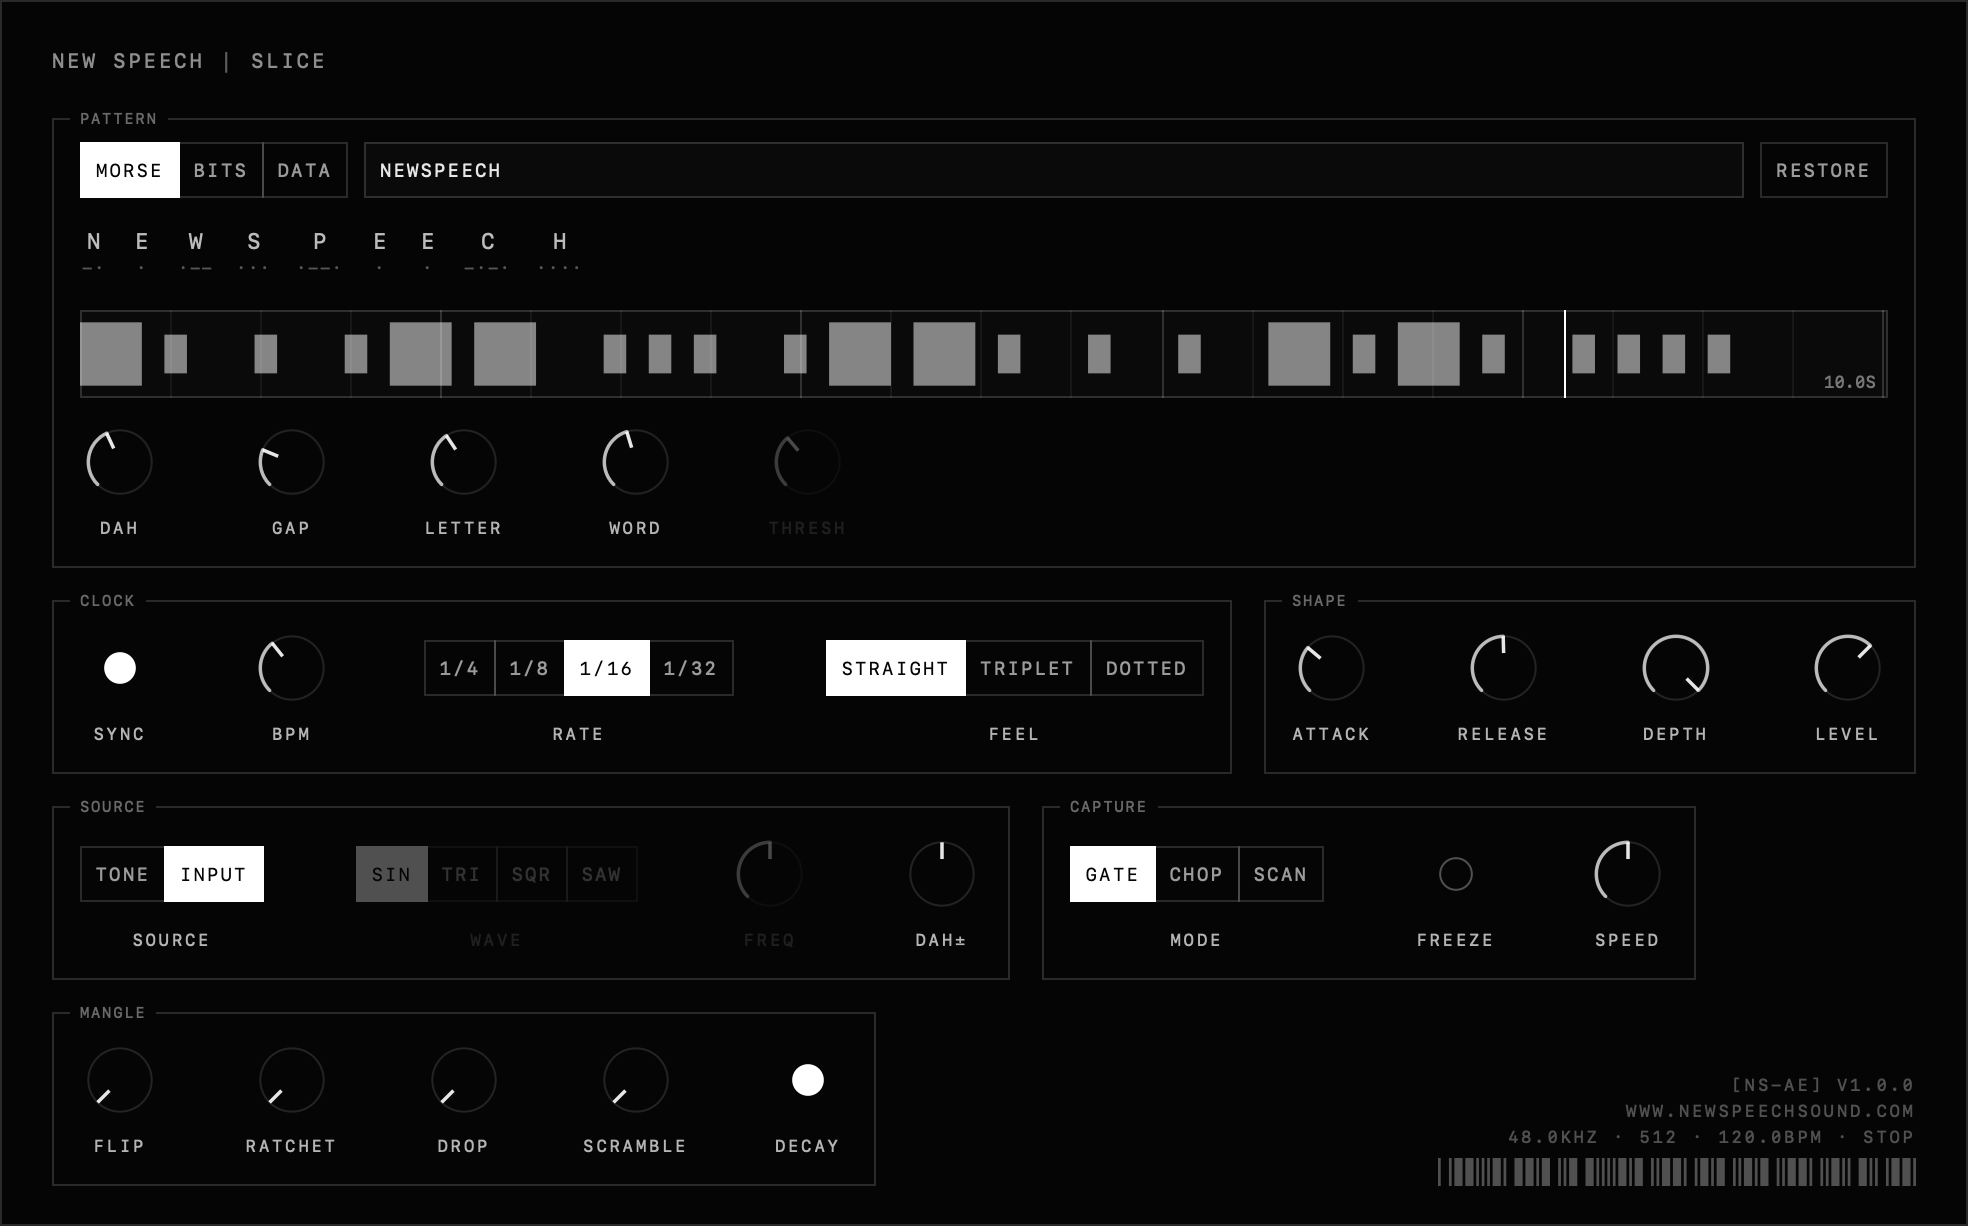Pick the SAW waveform
This screenshot has width=1968, height=1226.
[602, 874]
